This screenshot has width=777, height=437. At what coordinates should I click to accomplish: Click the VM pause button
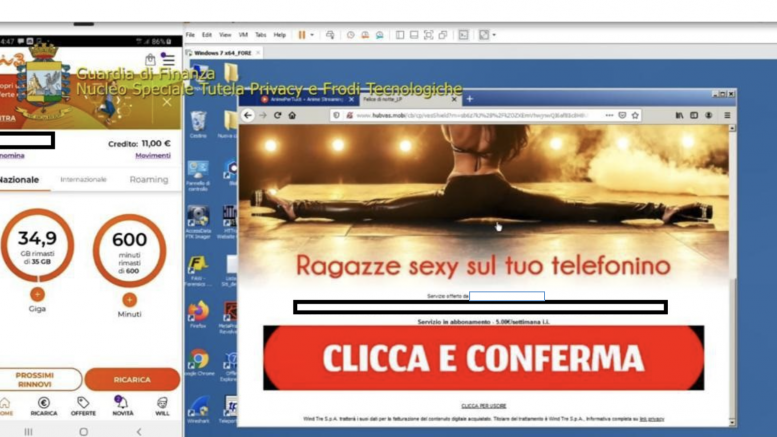(301, 35)
